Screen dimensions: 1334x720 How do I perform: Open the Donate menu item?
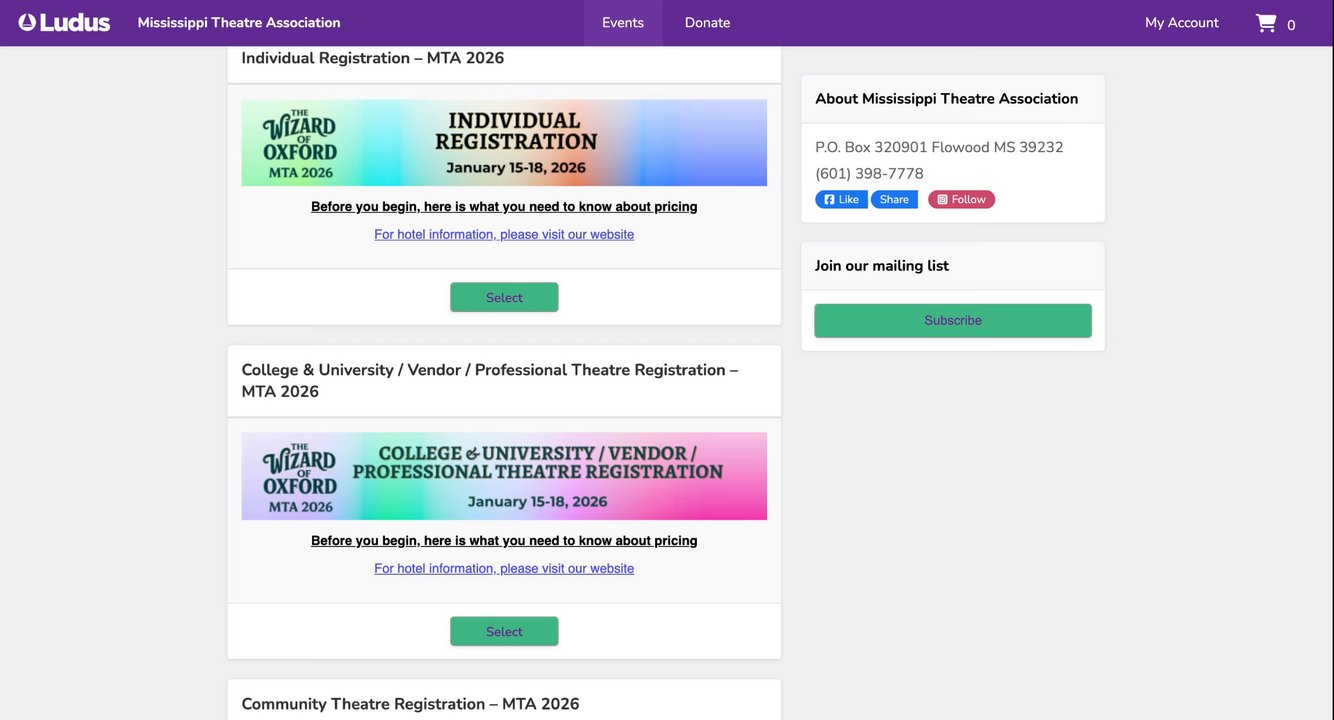point(707,22)
